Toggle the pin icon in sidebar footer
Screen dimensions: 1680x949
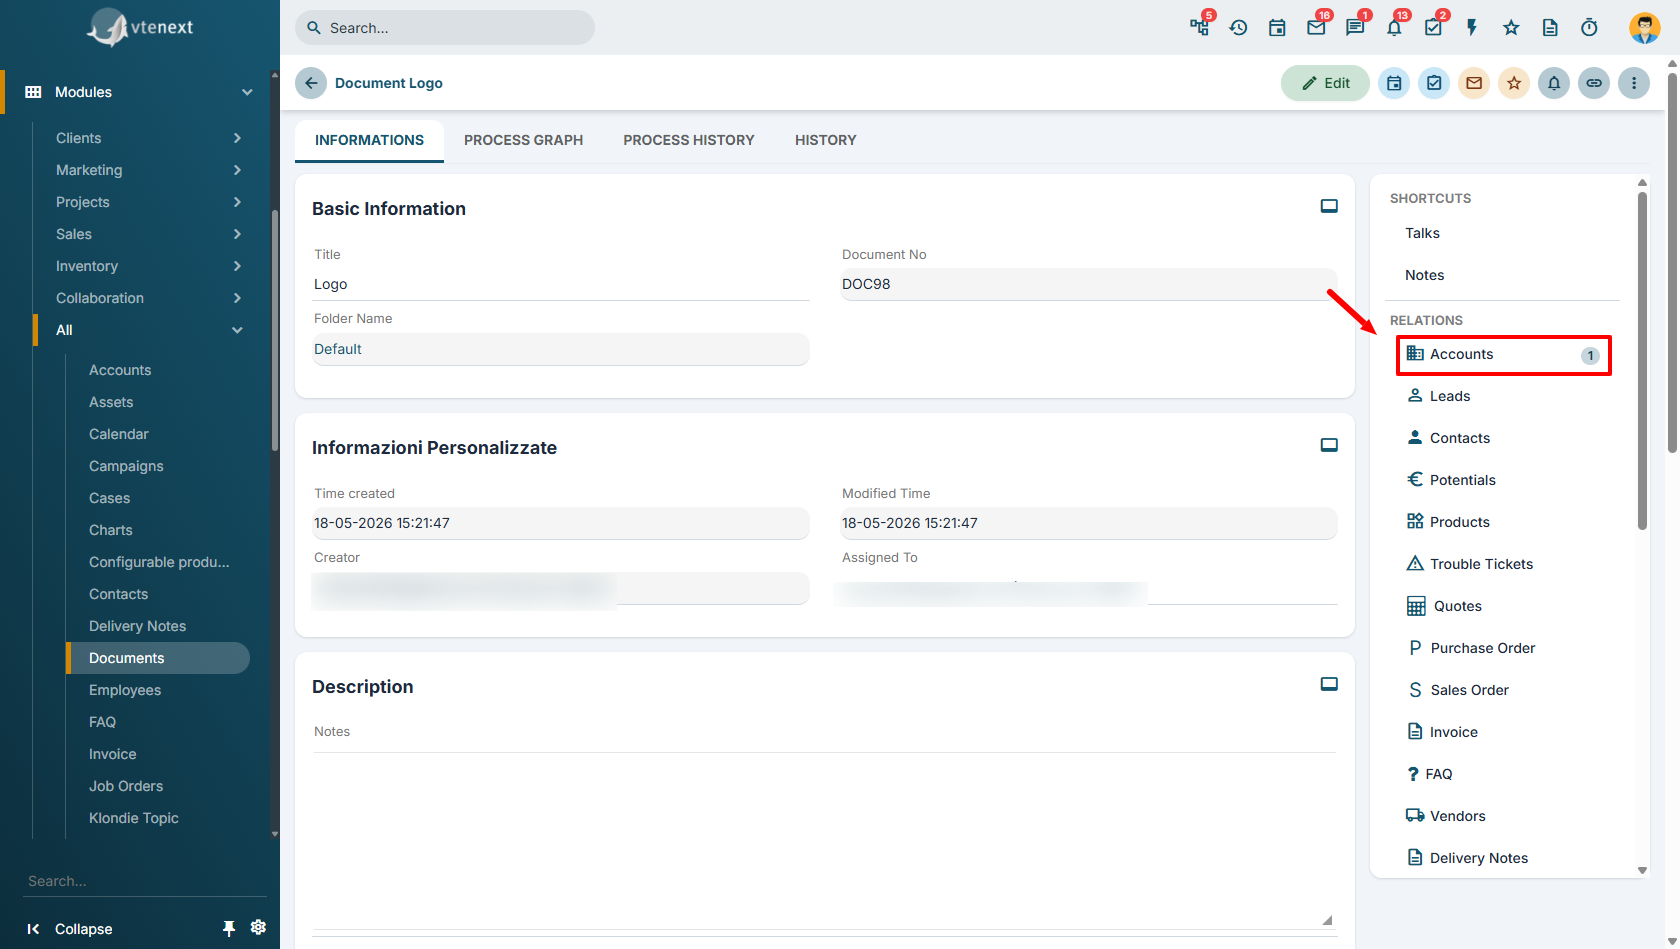(x=229, y=928)
